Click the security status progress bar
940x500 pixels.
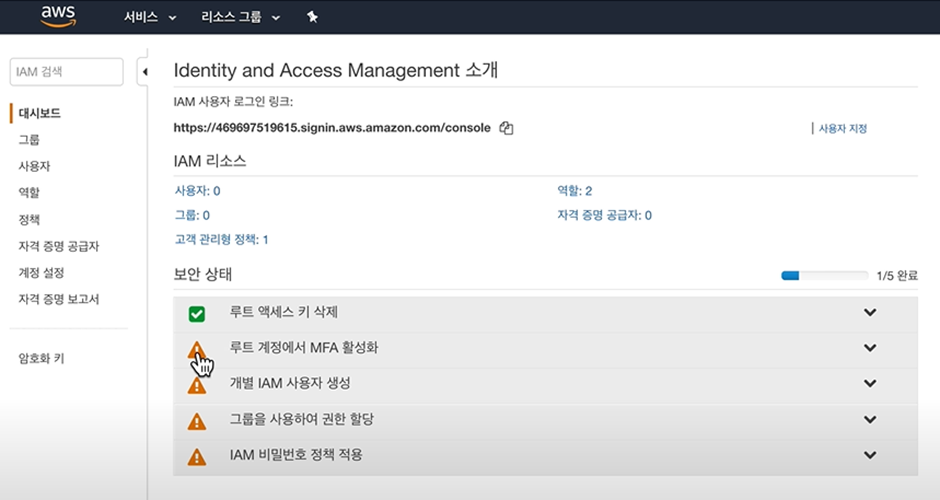pos(824,276)
